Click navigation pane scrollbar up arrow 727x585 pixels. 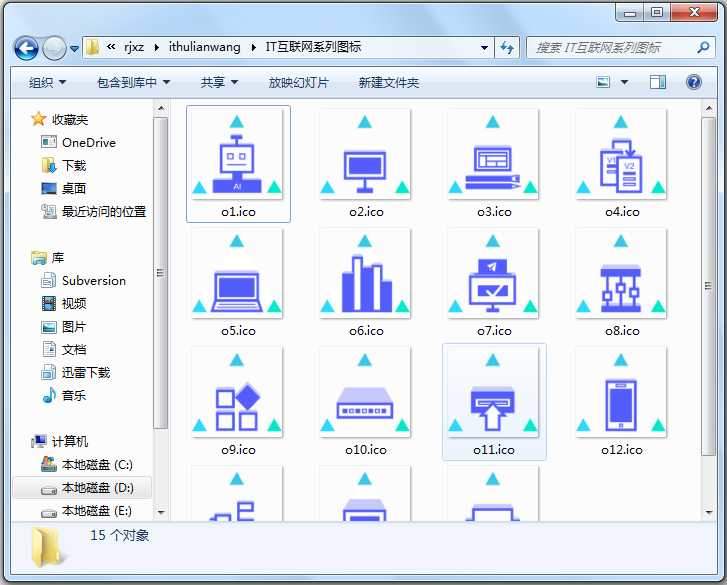click(x=160, y=108)
